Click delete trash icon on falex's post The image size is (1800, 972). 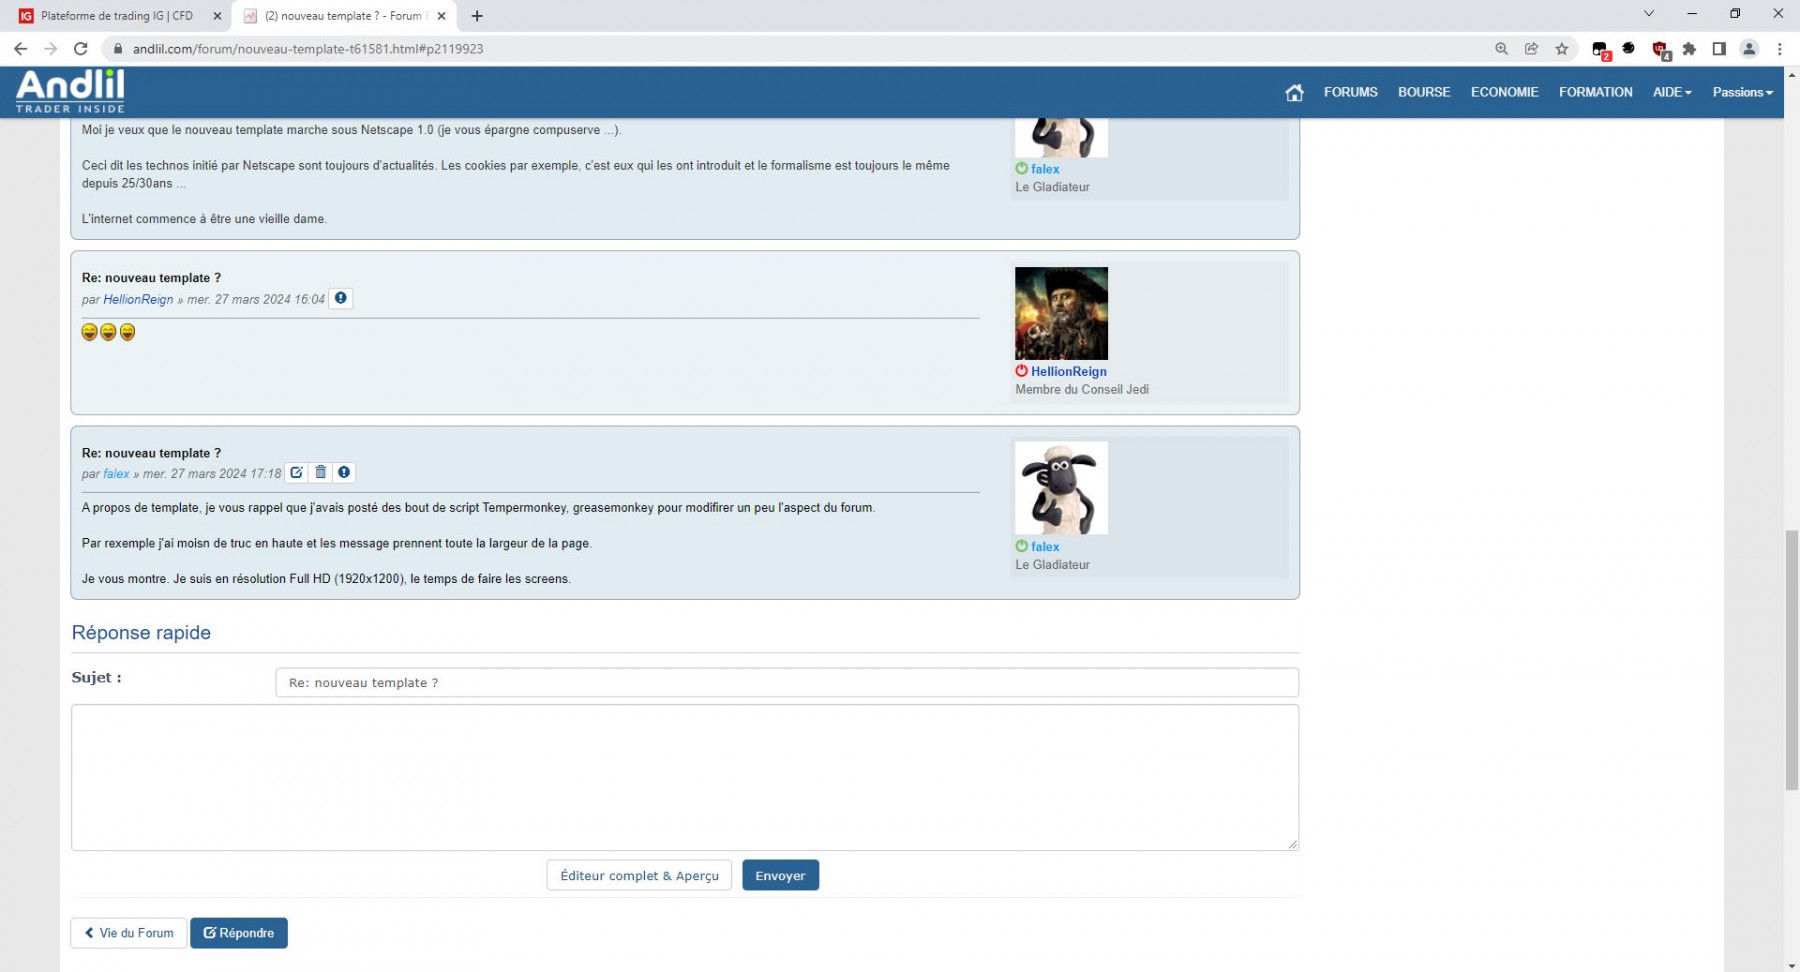pos(321,473)
